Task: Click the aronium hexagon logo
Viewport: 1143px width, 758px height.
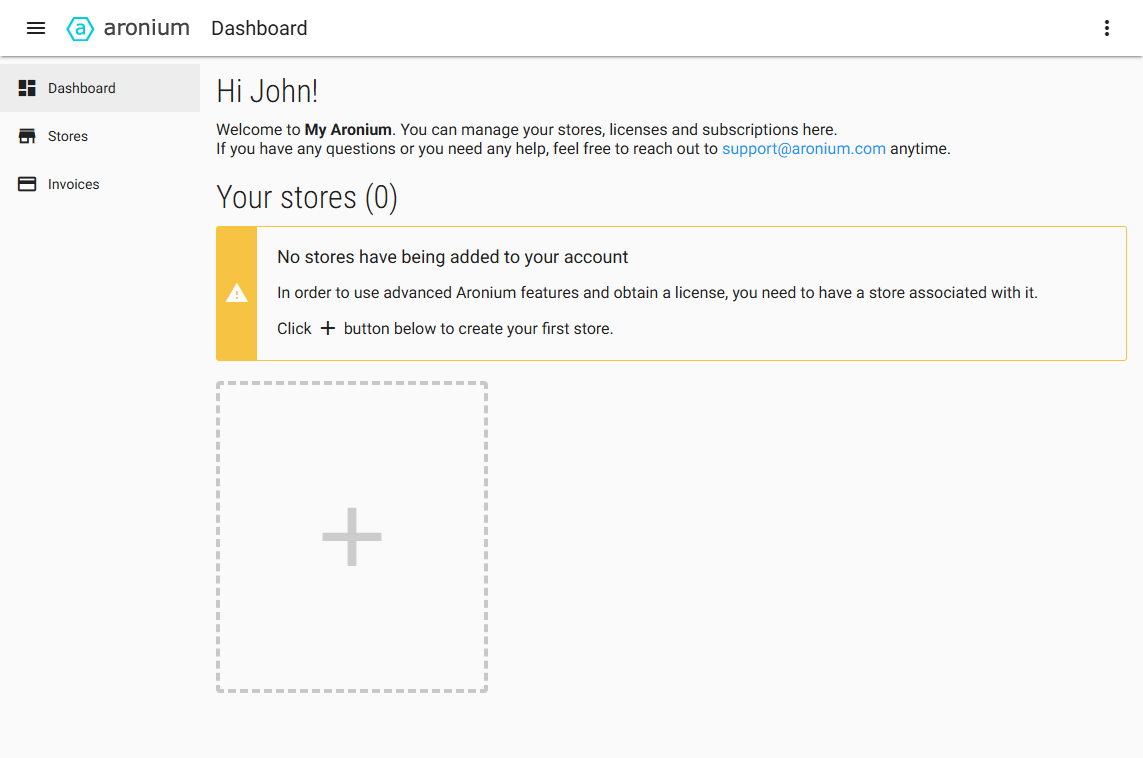Action: tap(79, 28)
